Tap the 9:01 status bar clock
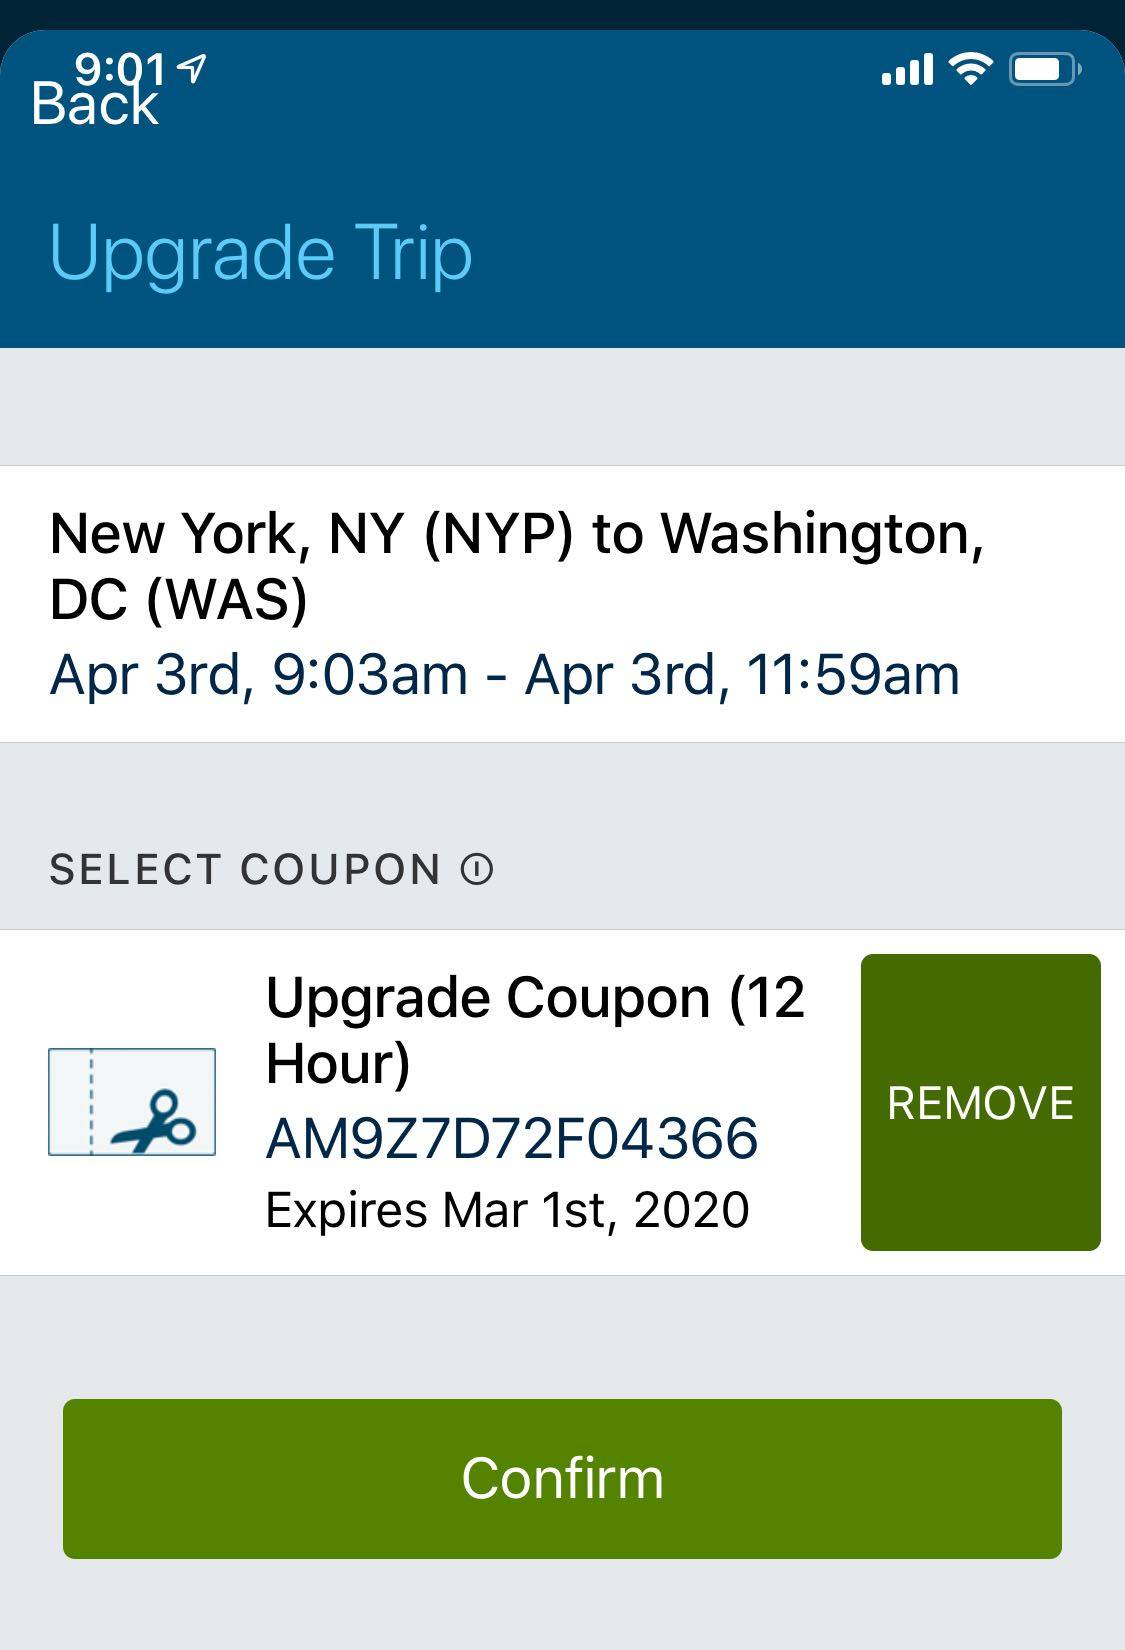The image size is (1125, 1650). [x=120, y=67]
